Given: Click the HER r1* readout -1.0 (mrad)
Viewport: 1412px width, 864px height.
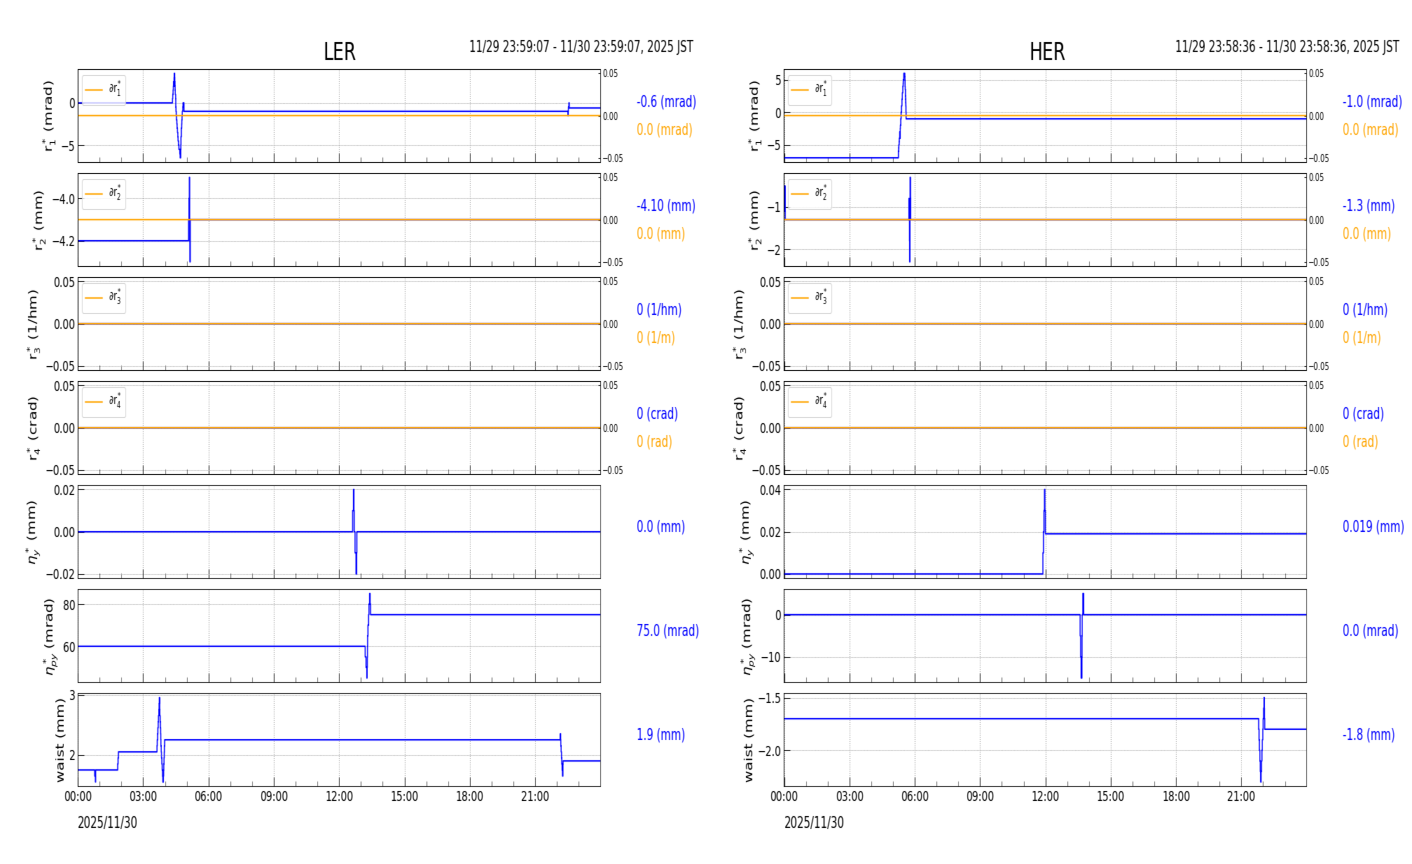Looking at the screenshot, I should (x=1372, y=102).
